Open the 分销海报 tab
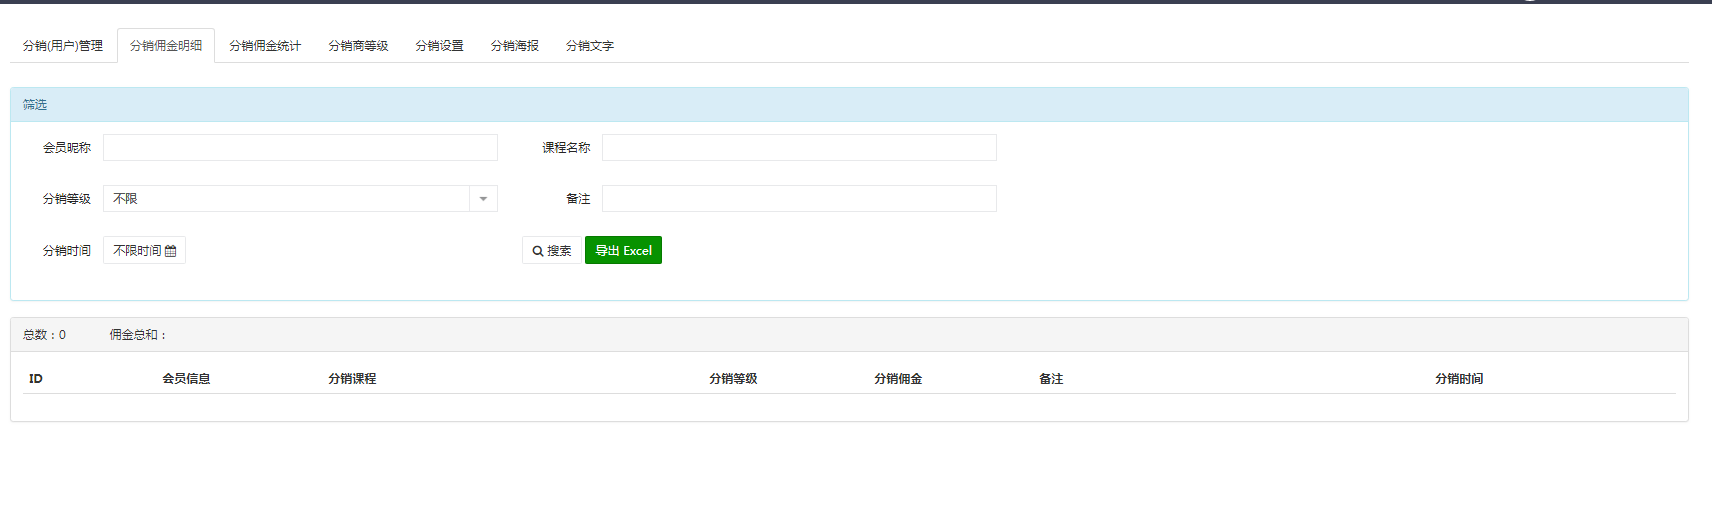 [x=515, y=46]
